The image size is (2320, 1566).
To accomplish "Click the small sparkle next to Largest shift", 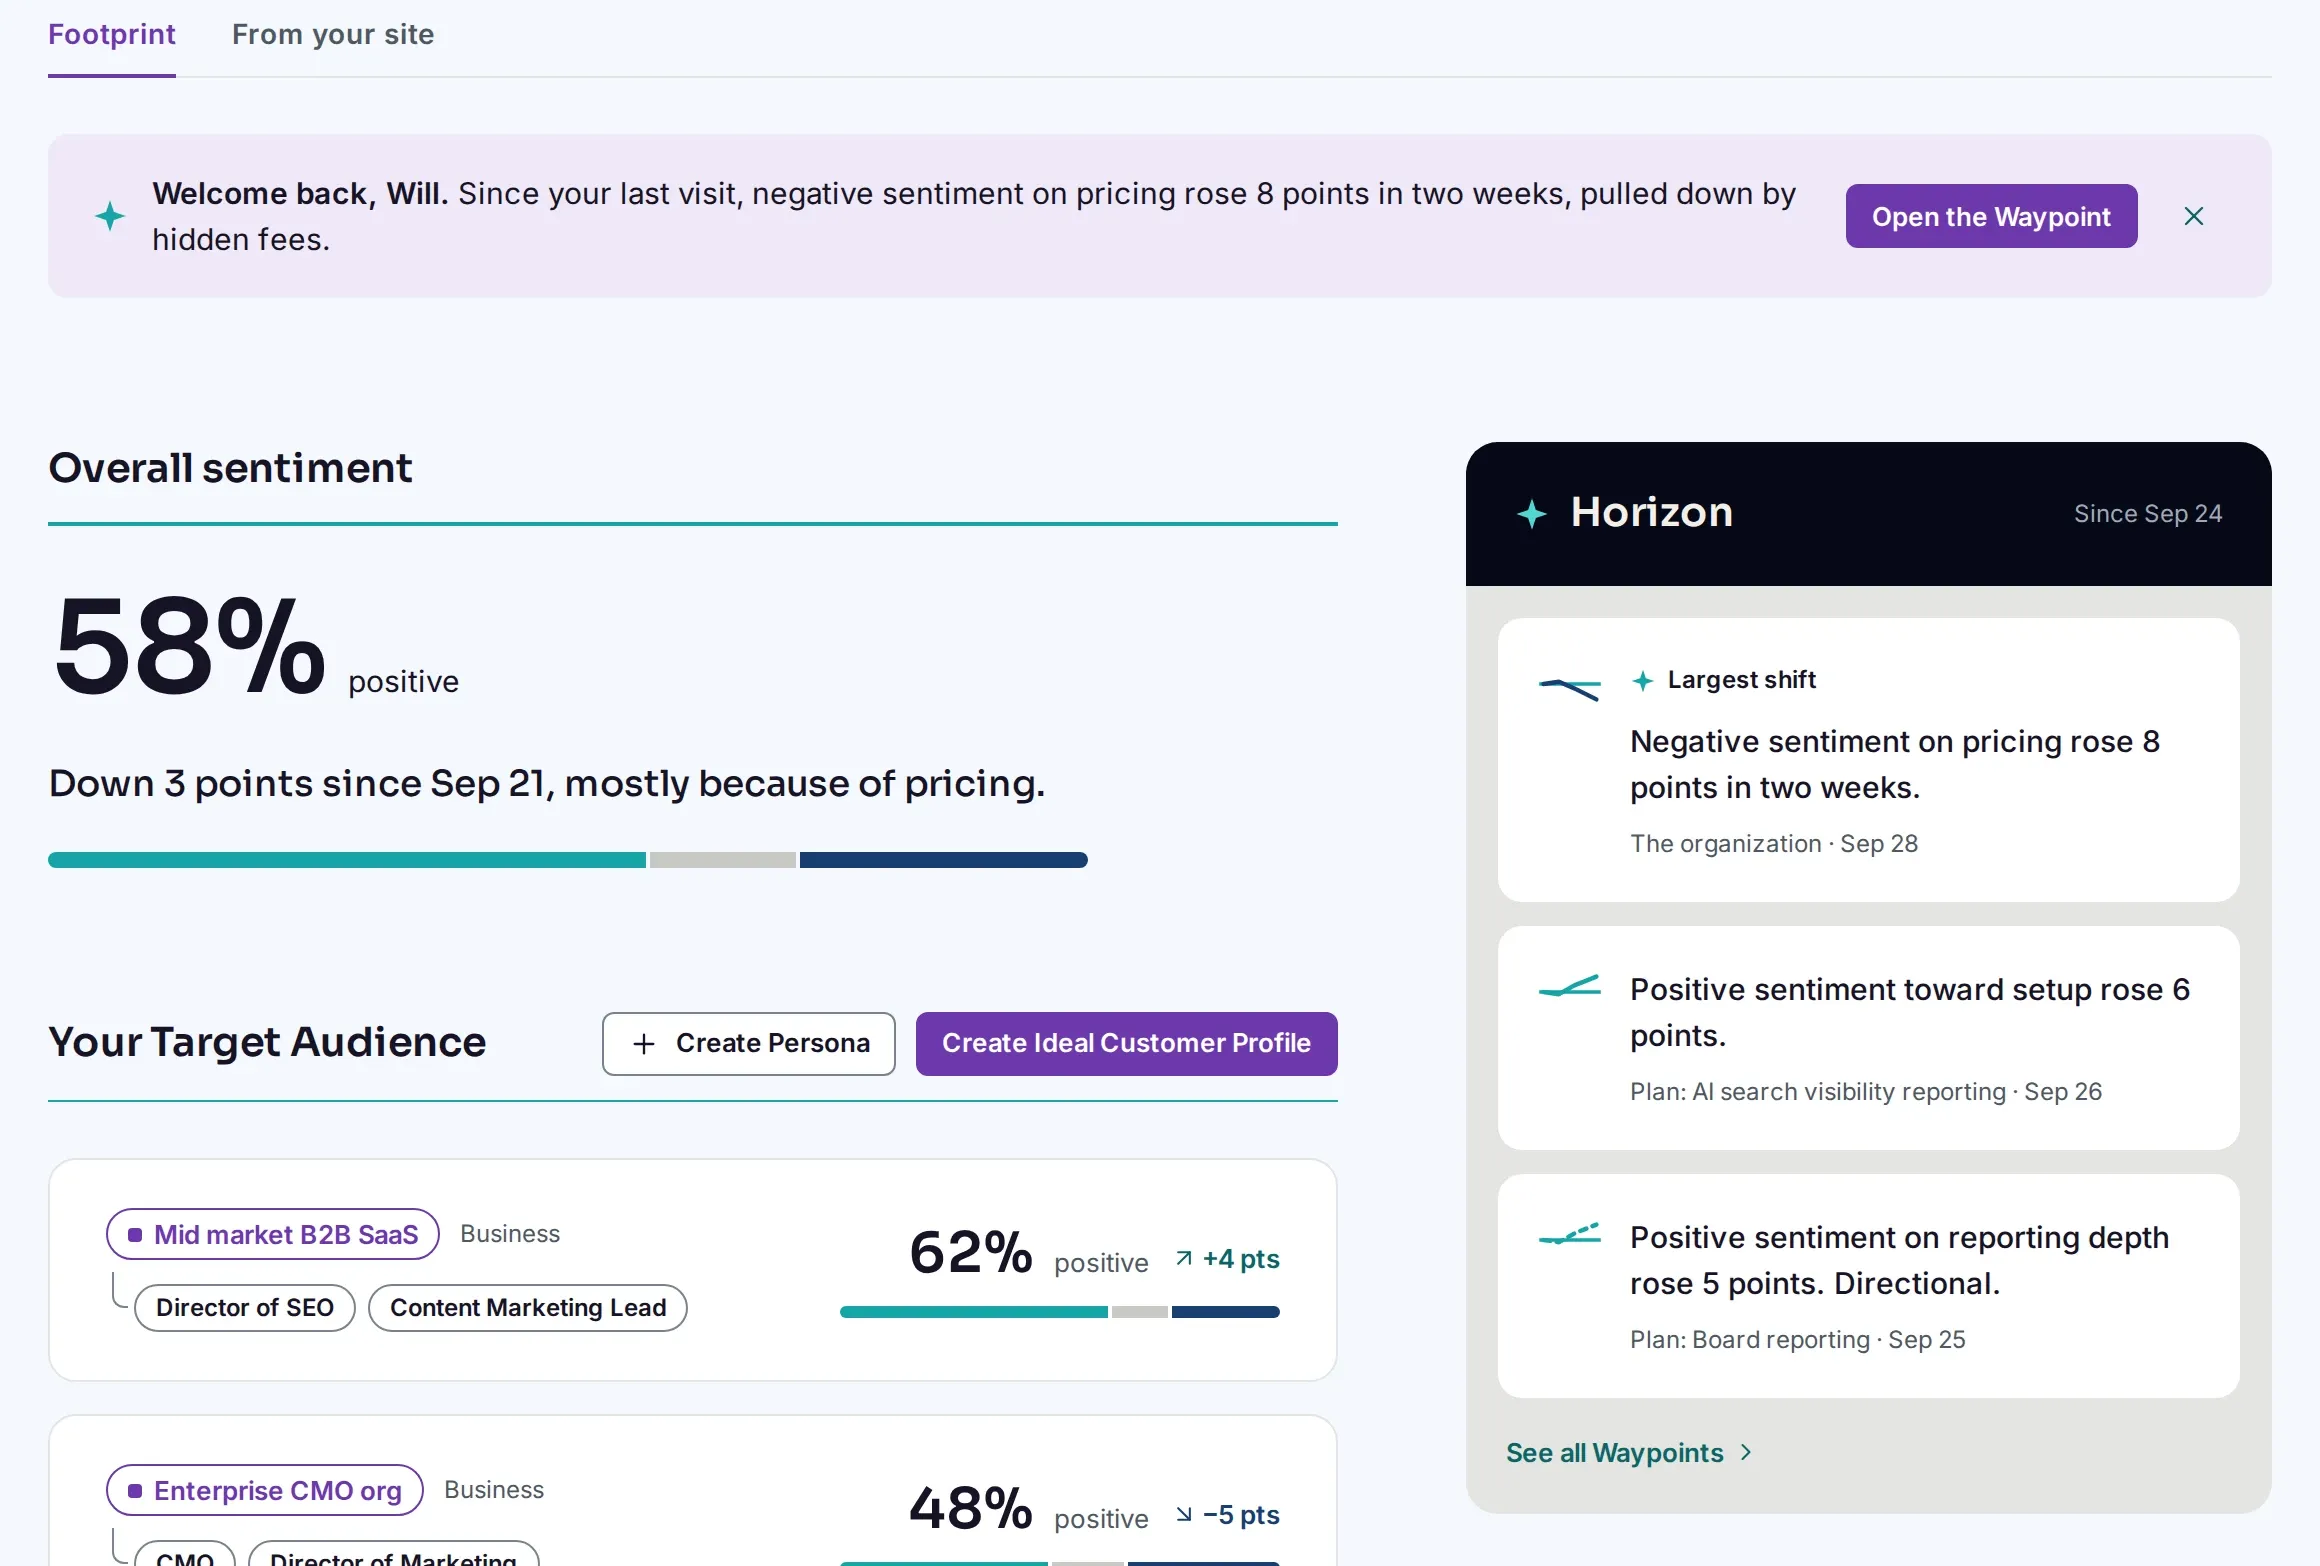I will 1642,681.
